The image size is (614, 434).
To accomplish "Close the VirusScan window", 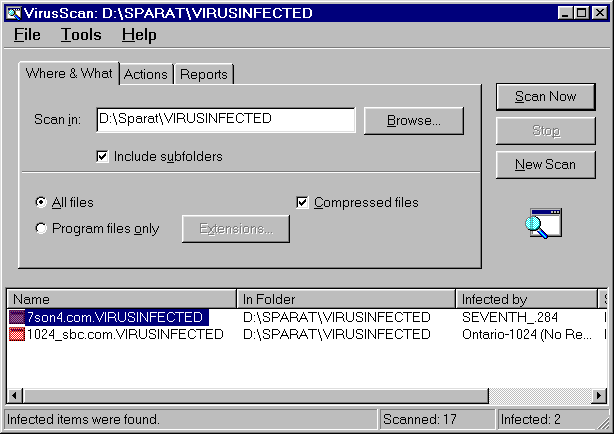I will (600, 13).
